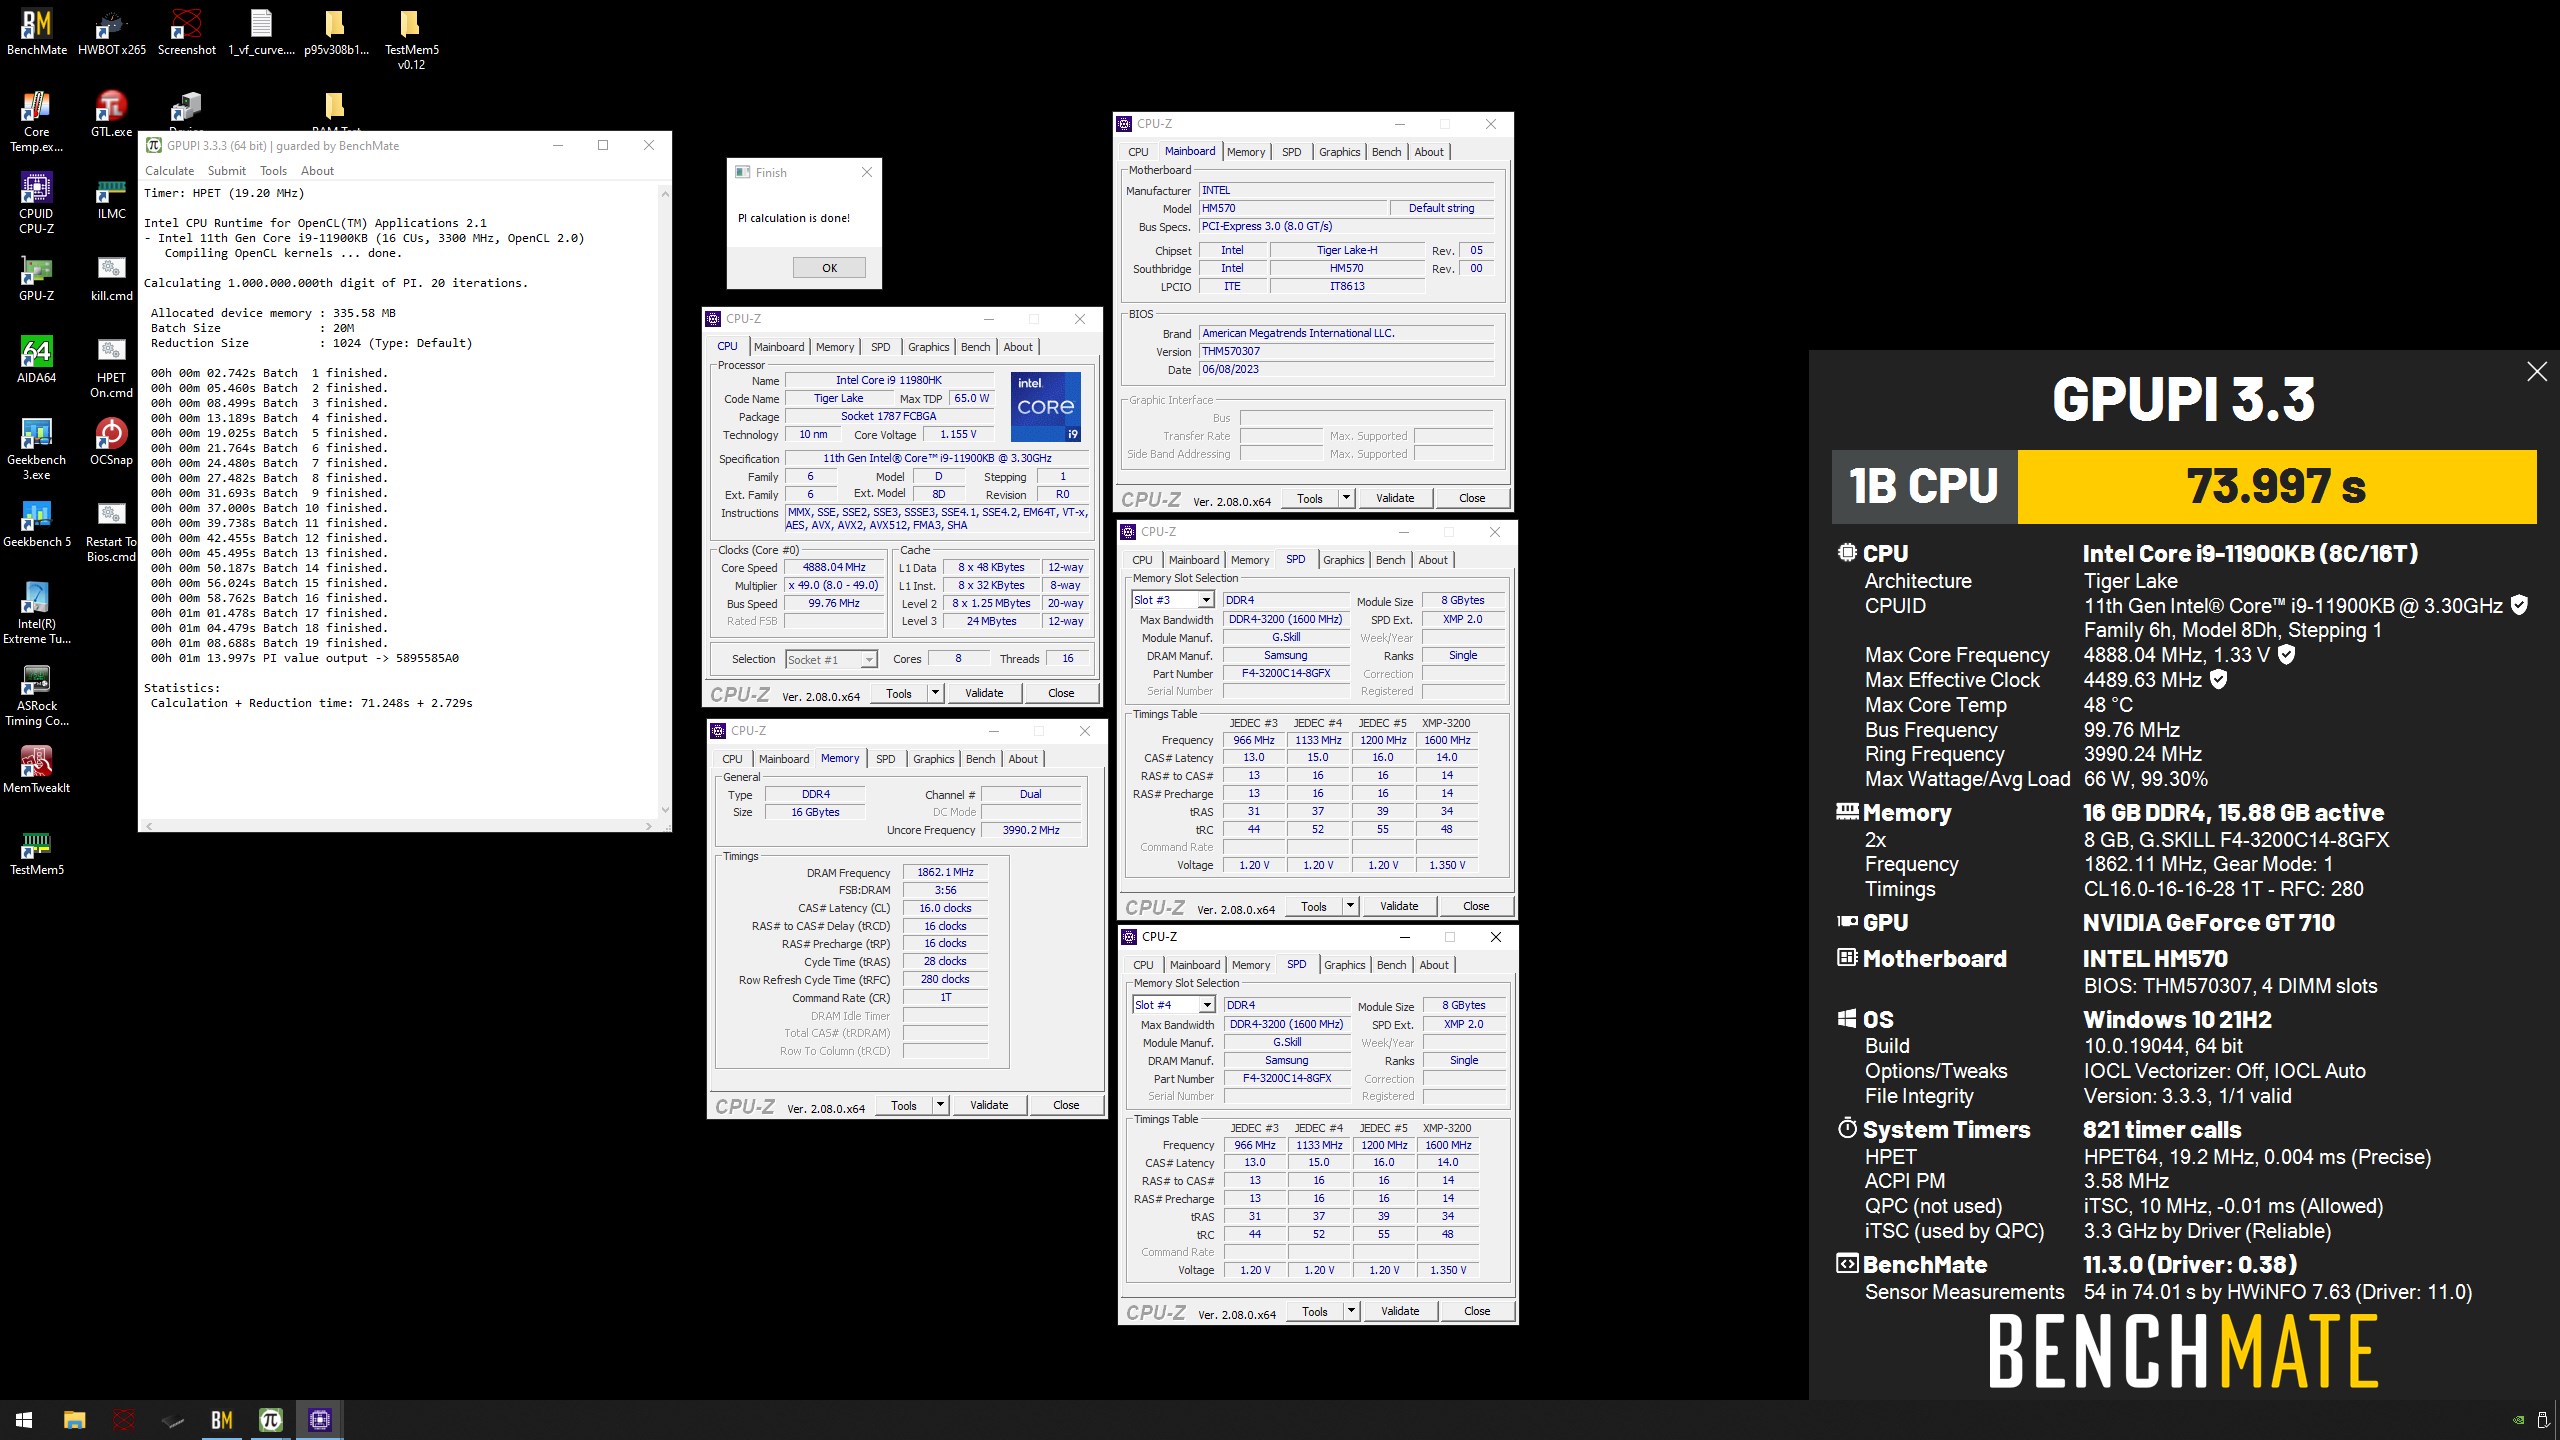
Task: Click Validate in the CPU-Z CPU window
Action: point(984,693)
